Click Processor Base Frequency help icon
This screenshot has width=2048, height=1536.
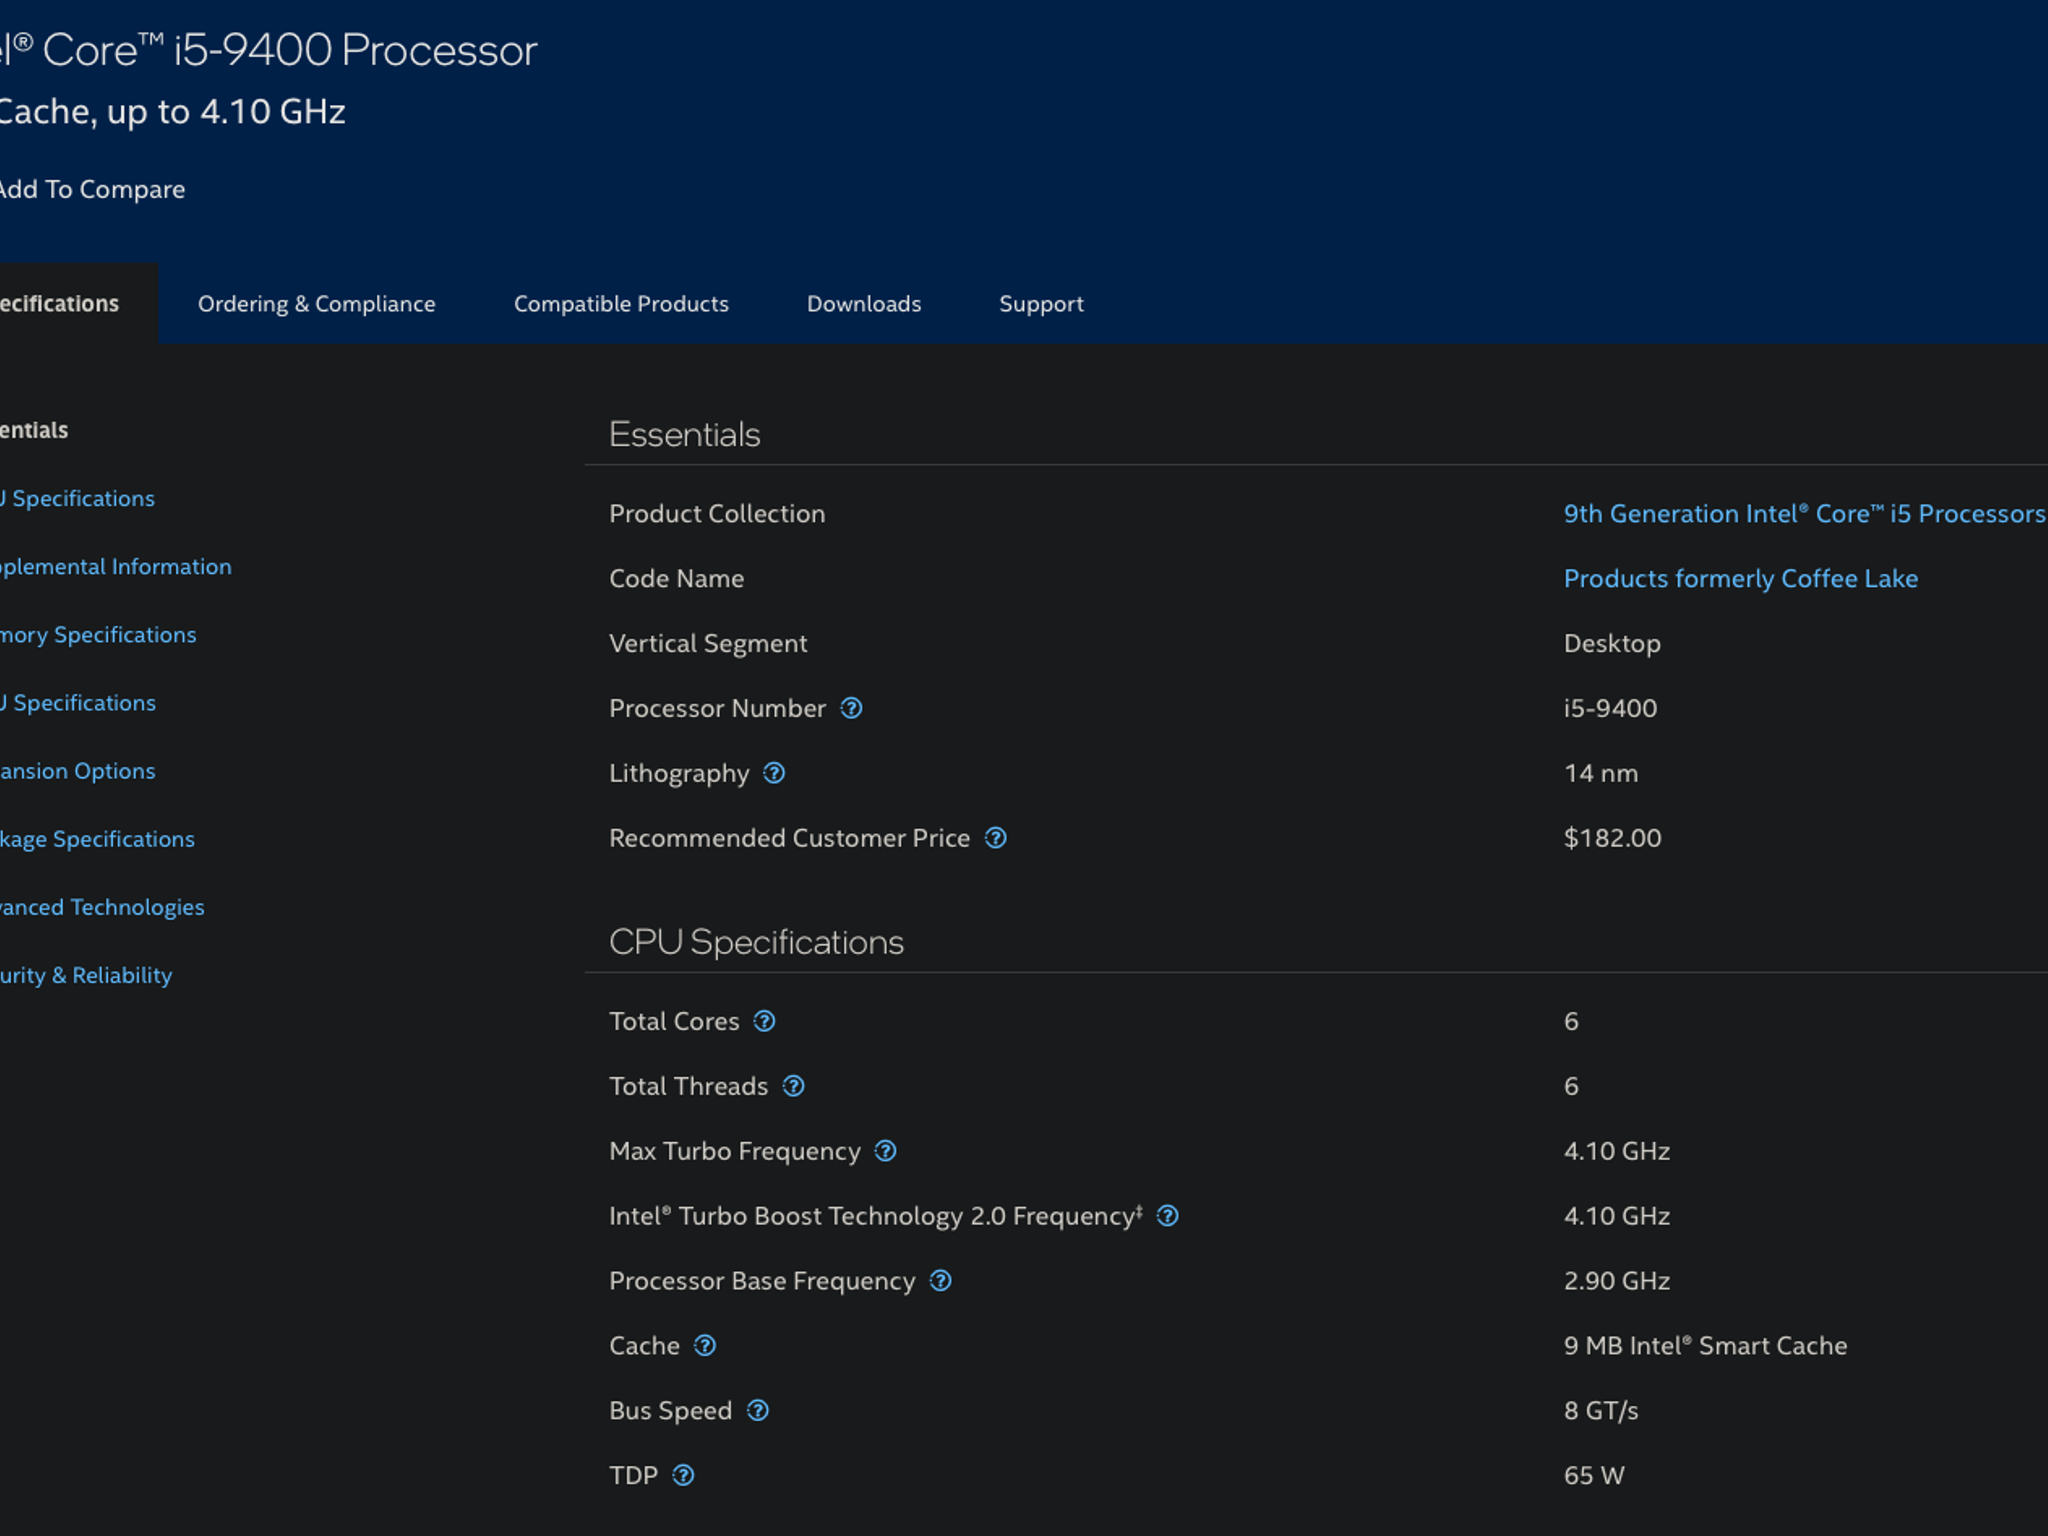click(940, 1281)
